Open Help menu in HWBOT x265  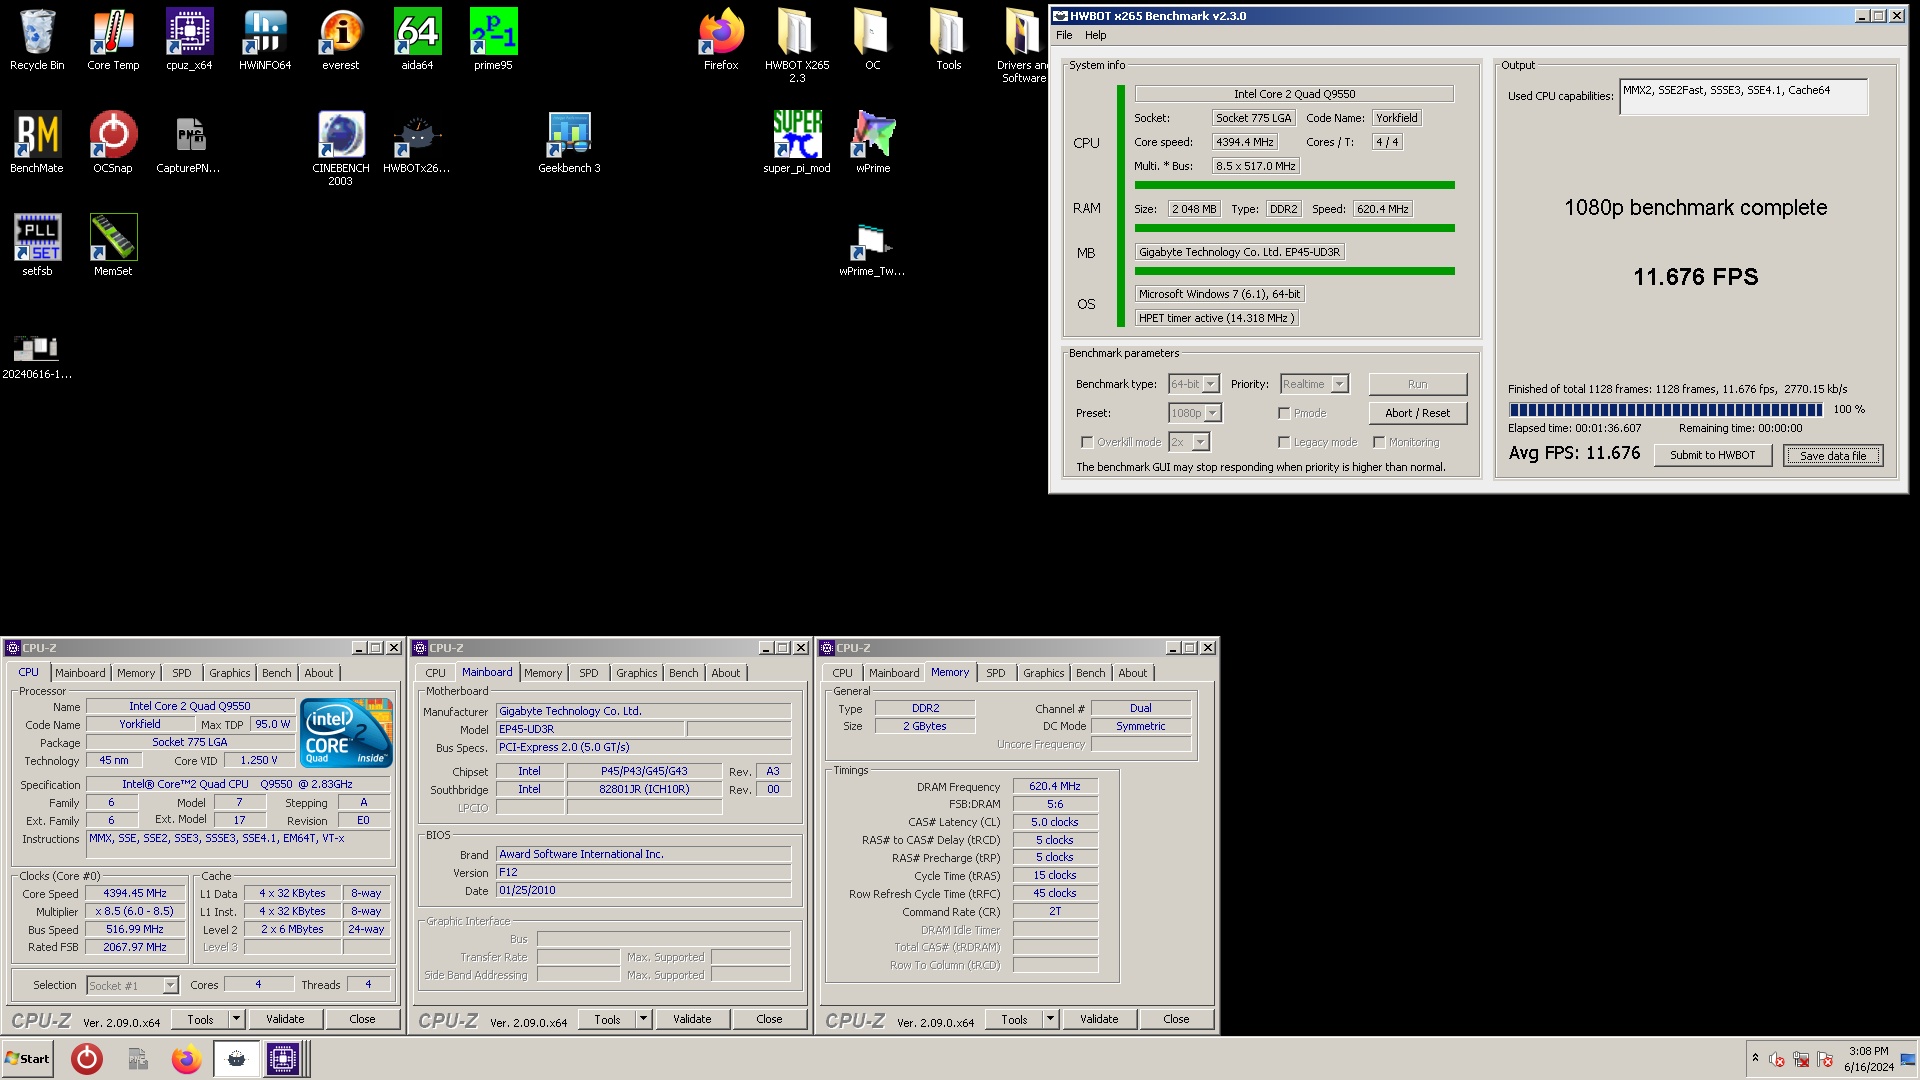coord(1096,35)
